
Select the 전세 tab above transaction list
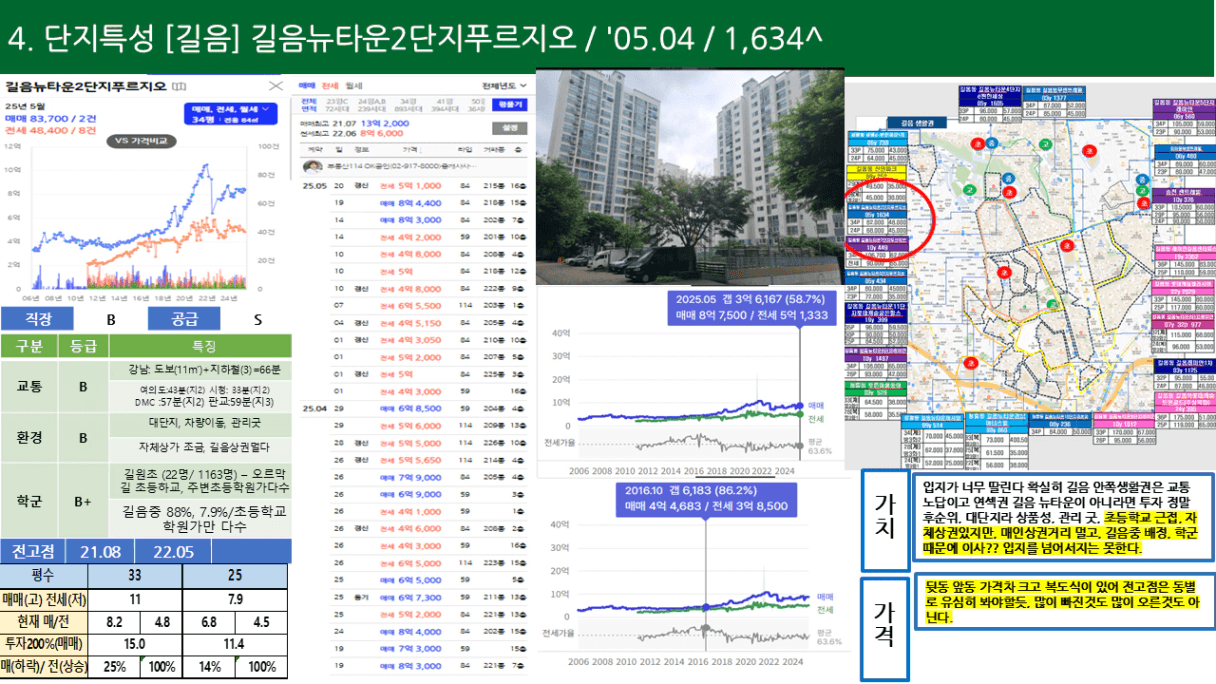pyautogui.click(x=330, y=87)
